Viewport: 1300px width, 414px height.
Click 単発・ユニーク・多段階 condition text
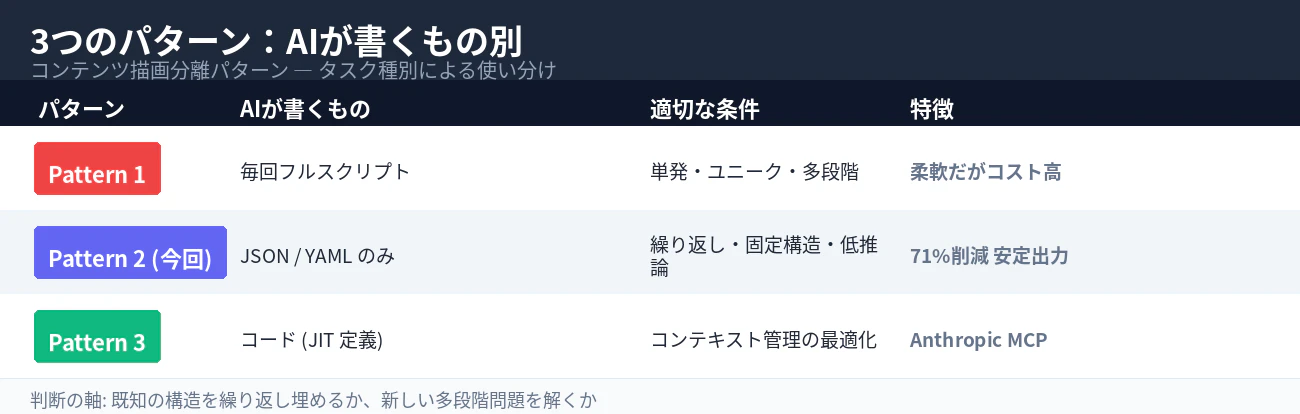[754, 171]
